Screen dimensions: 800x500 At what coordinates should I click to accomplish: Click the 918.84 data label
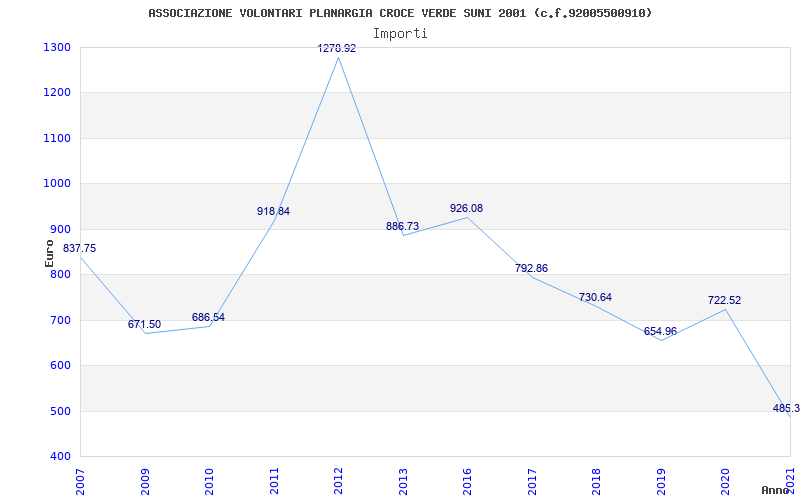pyautogui.click(x=273, y=211)
